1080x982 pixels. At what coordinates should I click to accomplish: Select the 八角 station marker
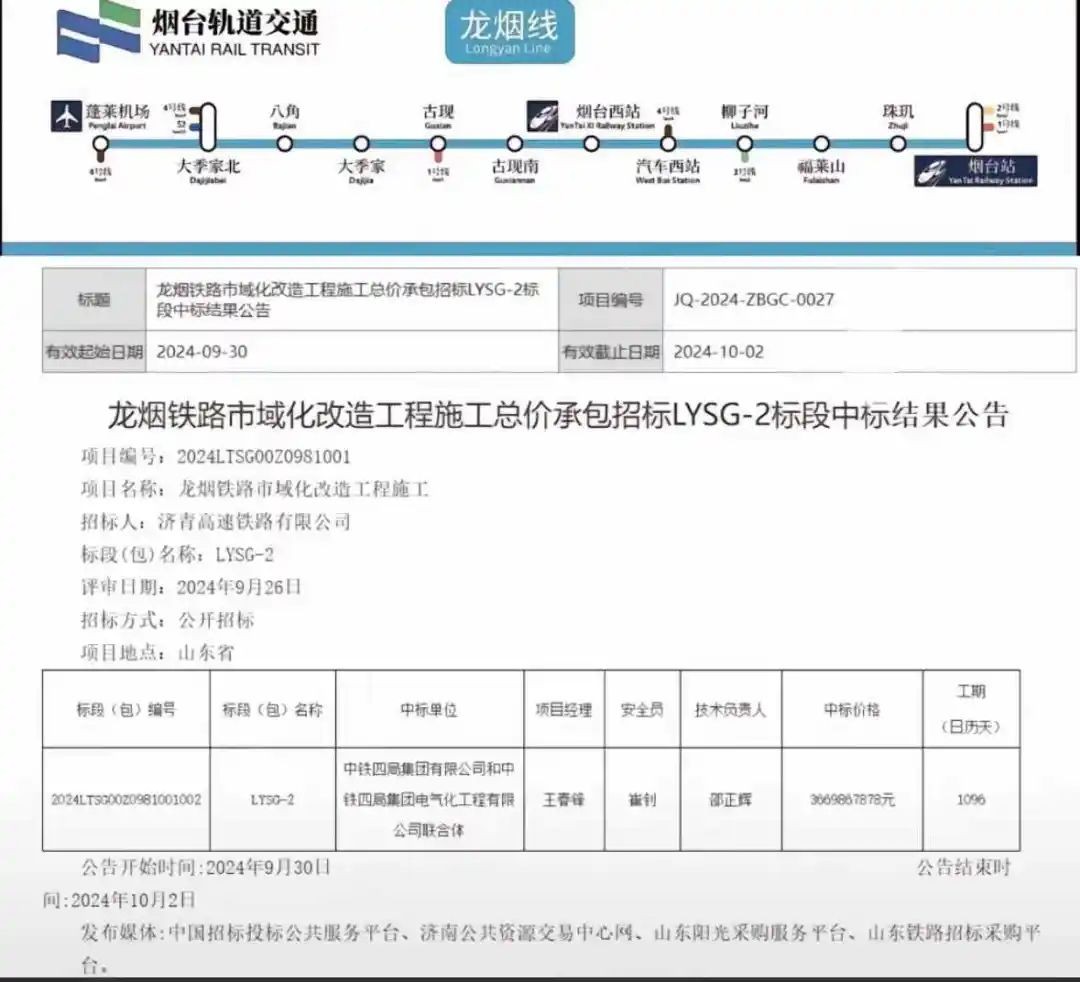[x=285, y=143]
